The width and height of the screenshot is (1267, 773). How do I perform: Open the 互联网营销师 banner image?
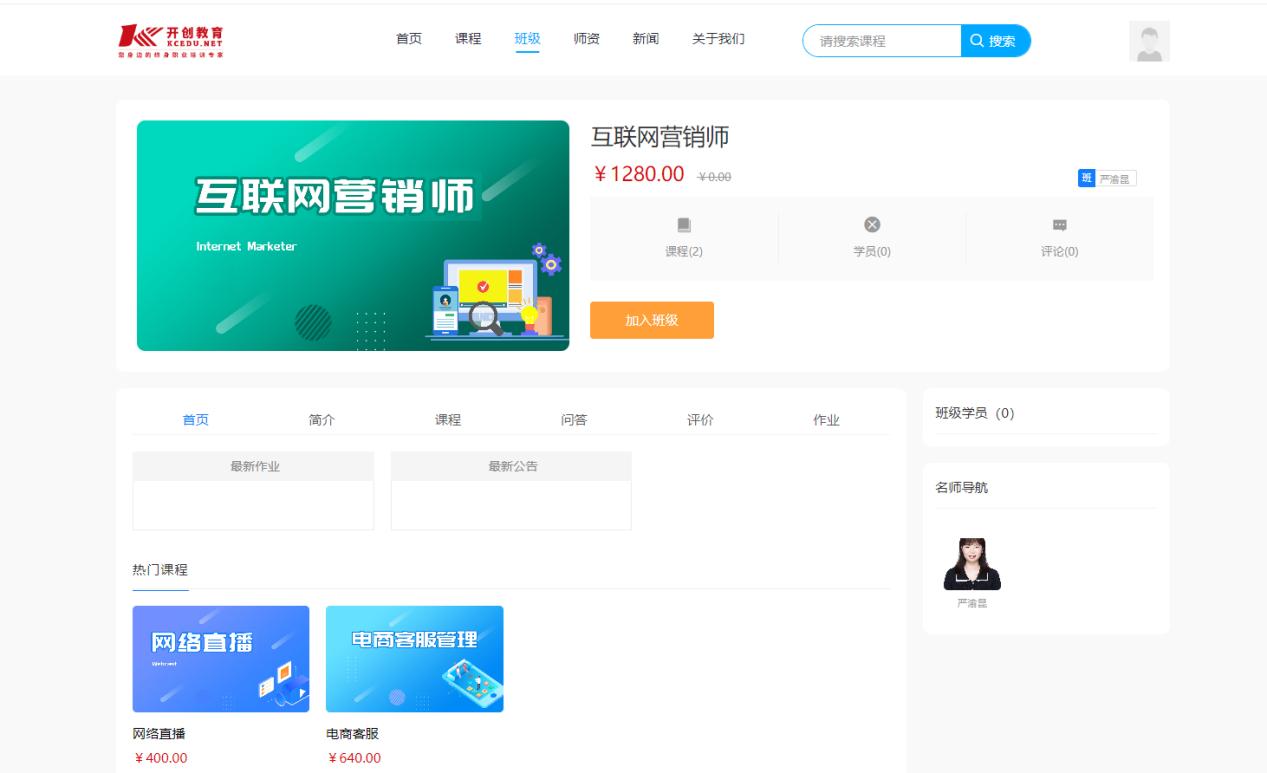click(x=353, y=236)
